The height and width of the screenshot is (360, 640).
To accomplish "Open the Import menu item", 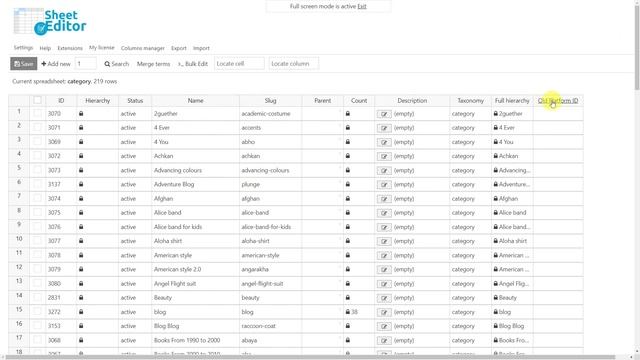I will [201, 48].
